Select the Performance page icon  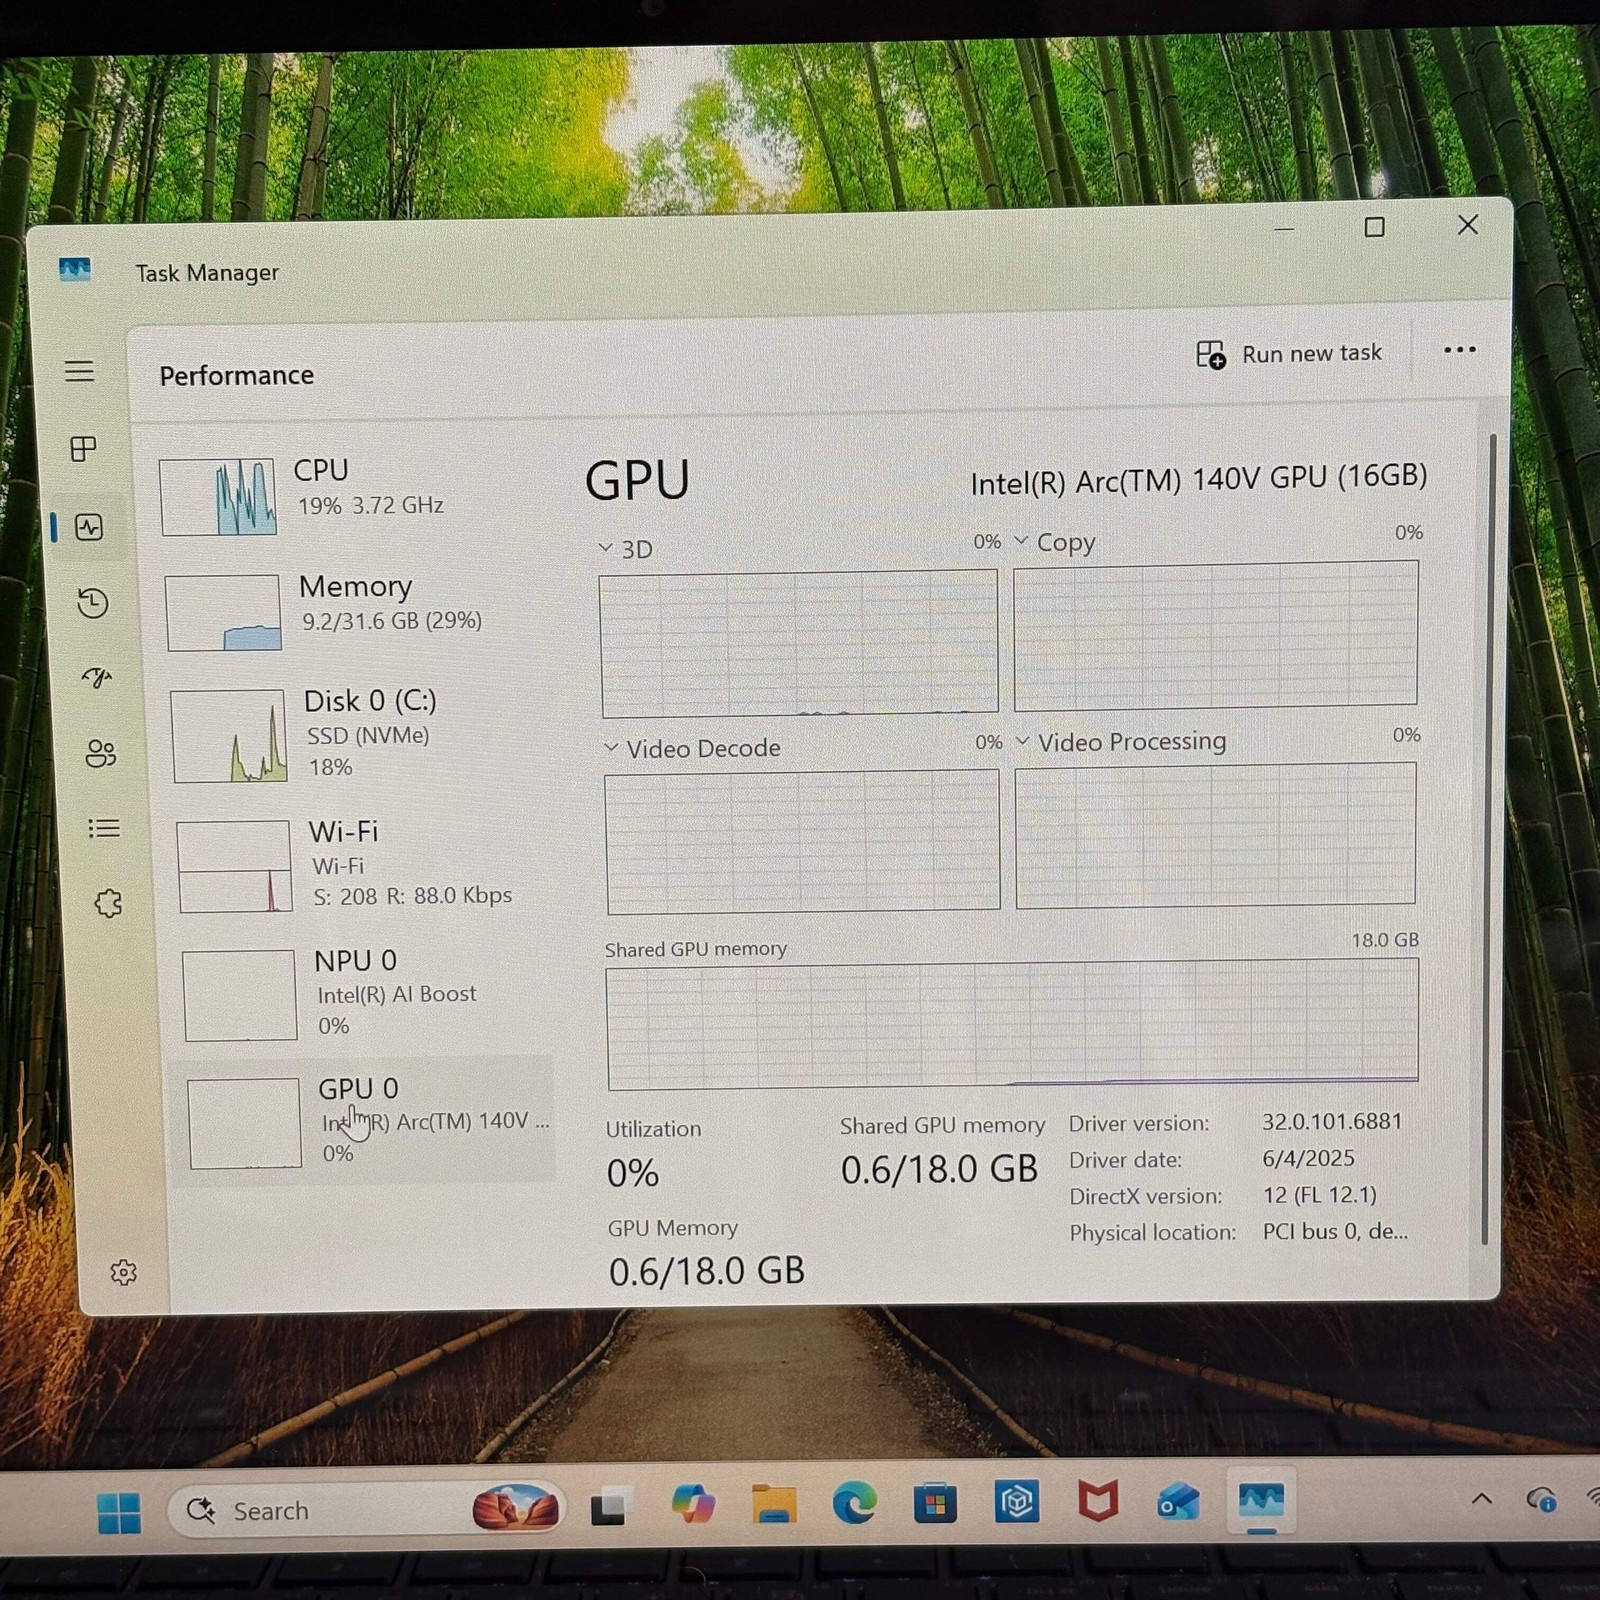click(89, 527)
